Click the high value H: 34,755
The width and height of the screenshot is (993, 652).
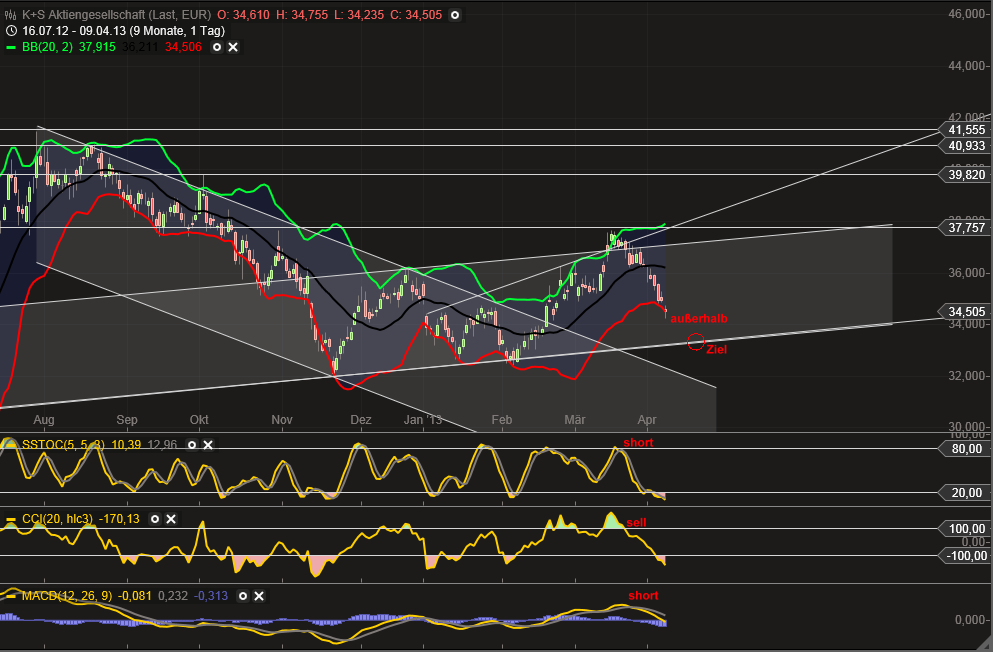point(301,15)
